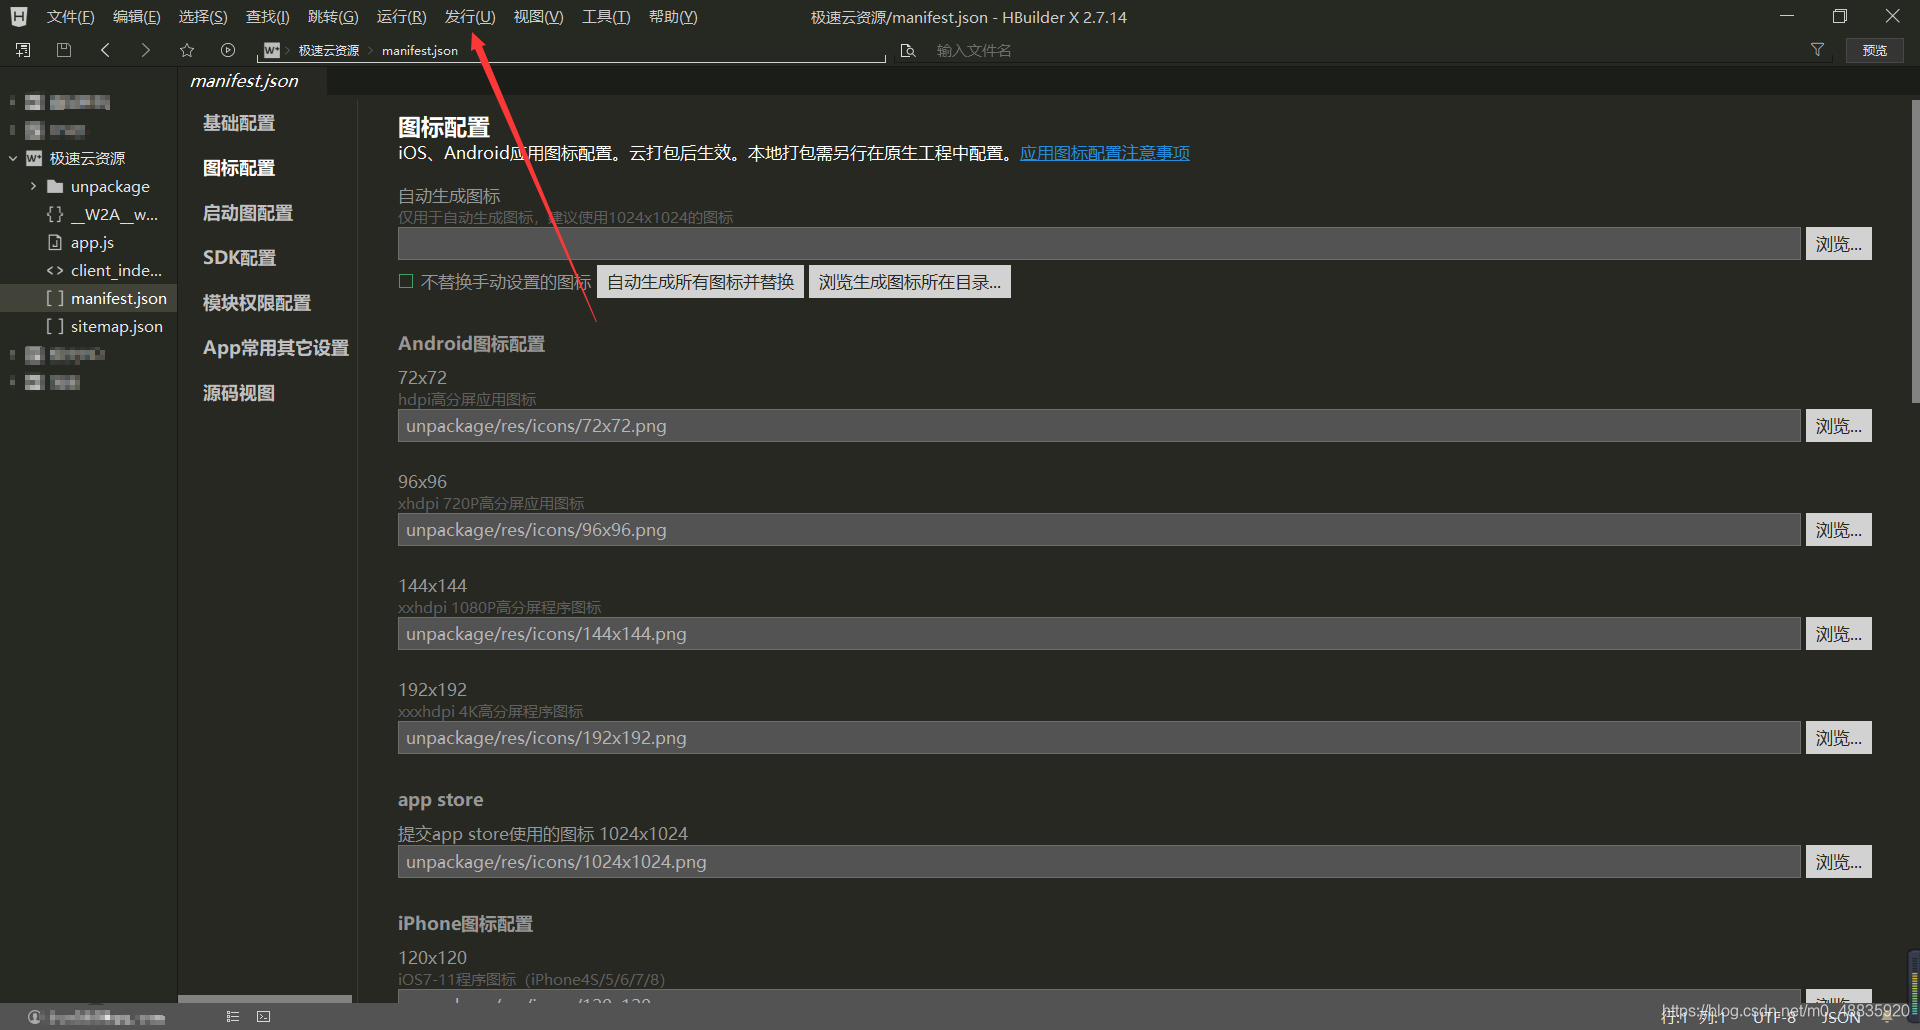Switch to App常用其它设置 section
This screenshot has width=1920, height=1030.
tap(276, 348)
